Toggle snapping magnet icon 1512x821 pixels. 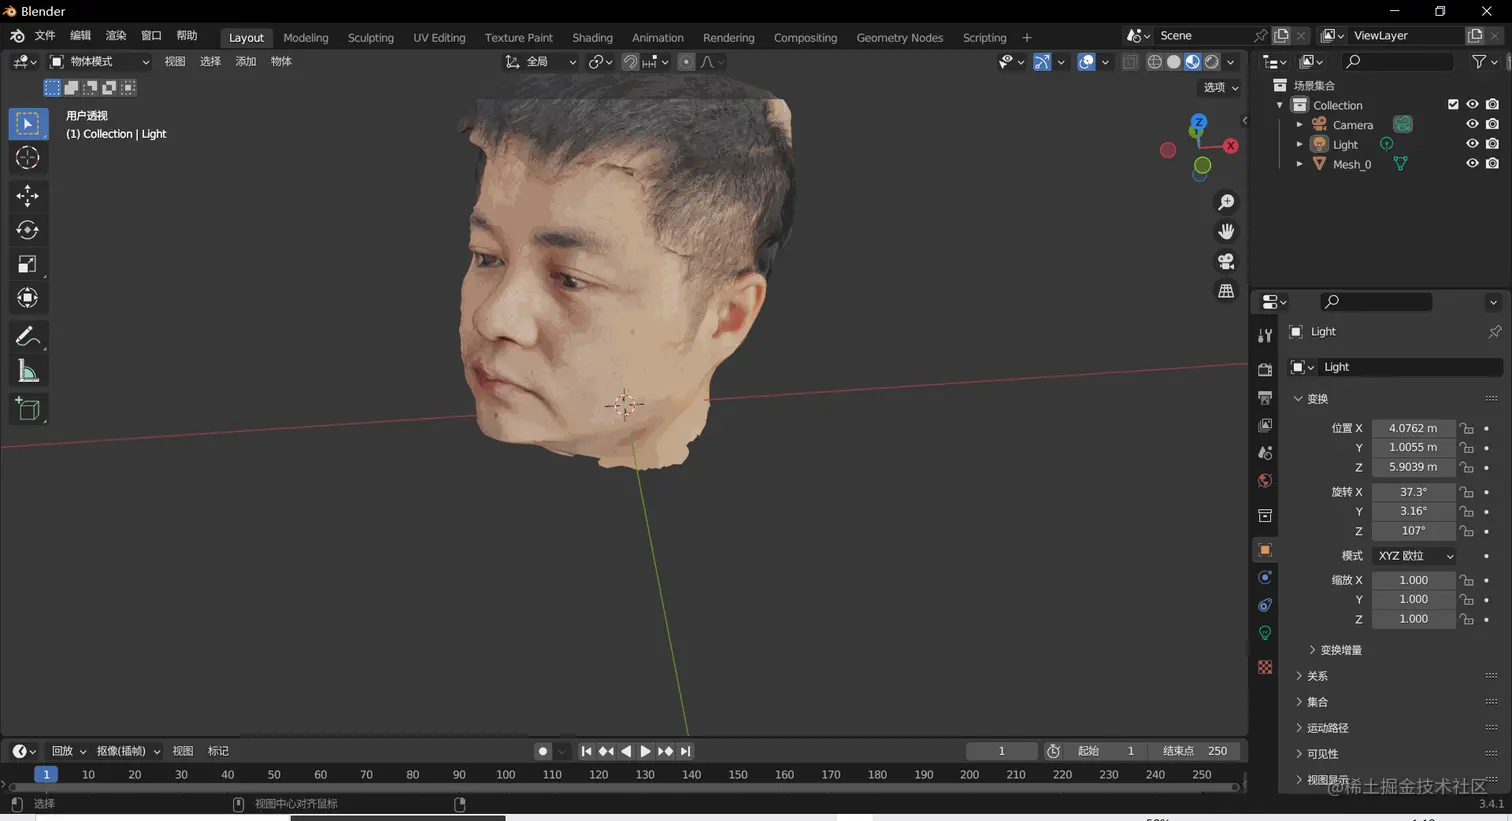coord(631,62)
